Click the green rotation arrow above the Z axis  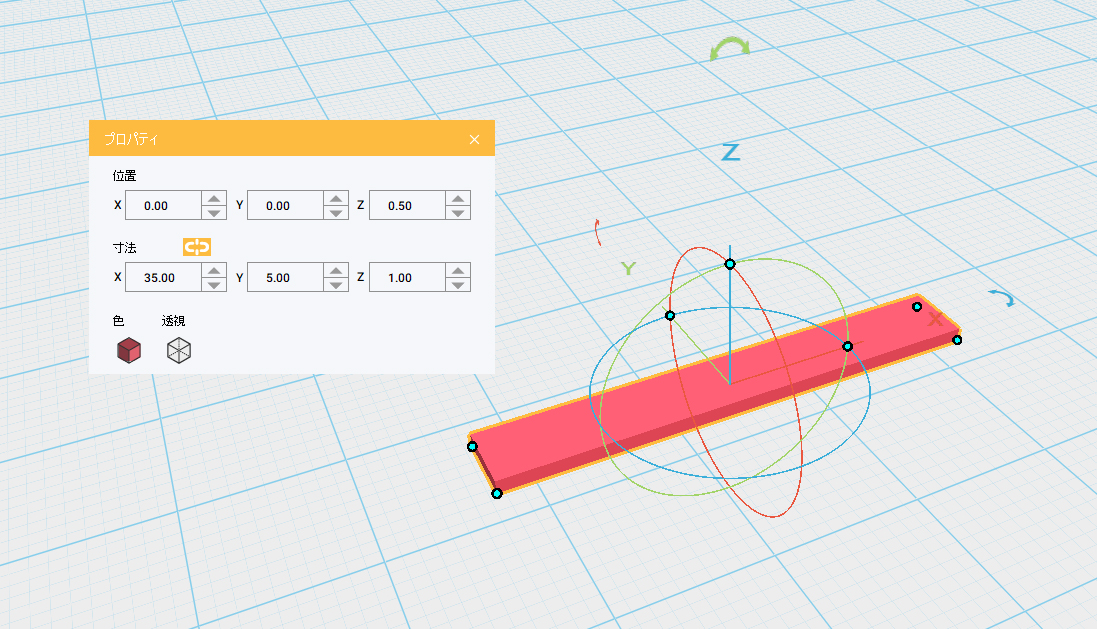pos(729,49)
